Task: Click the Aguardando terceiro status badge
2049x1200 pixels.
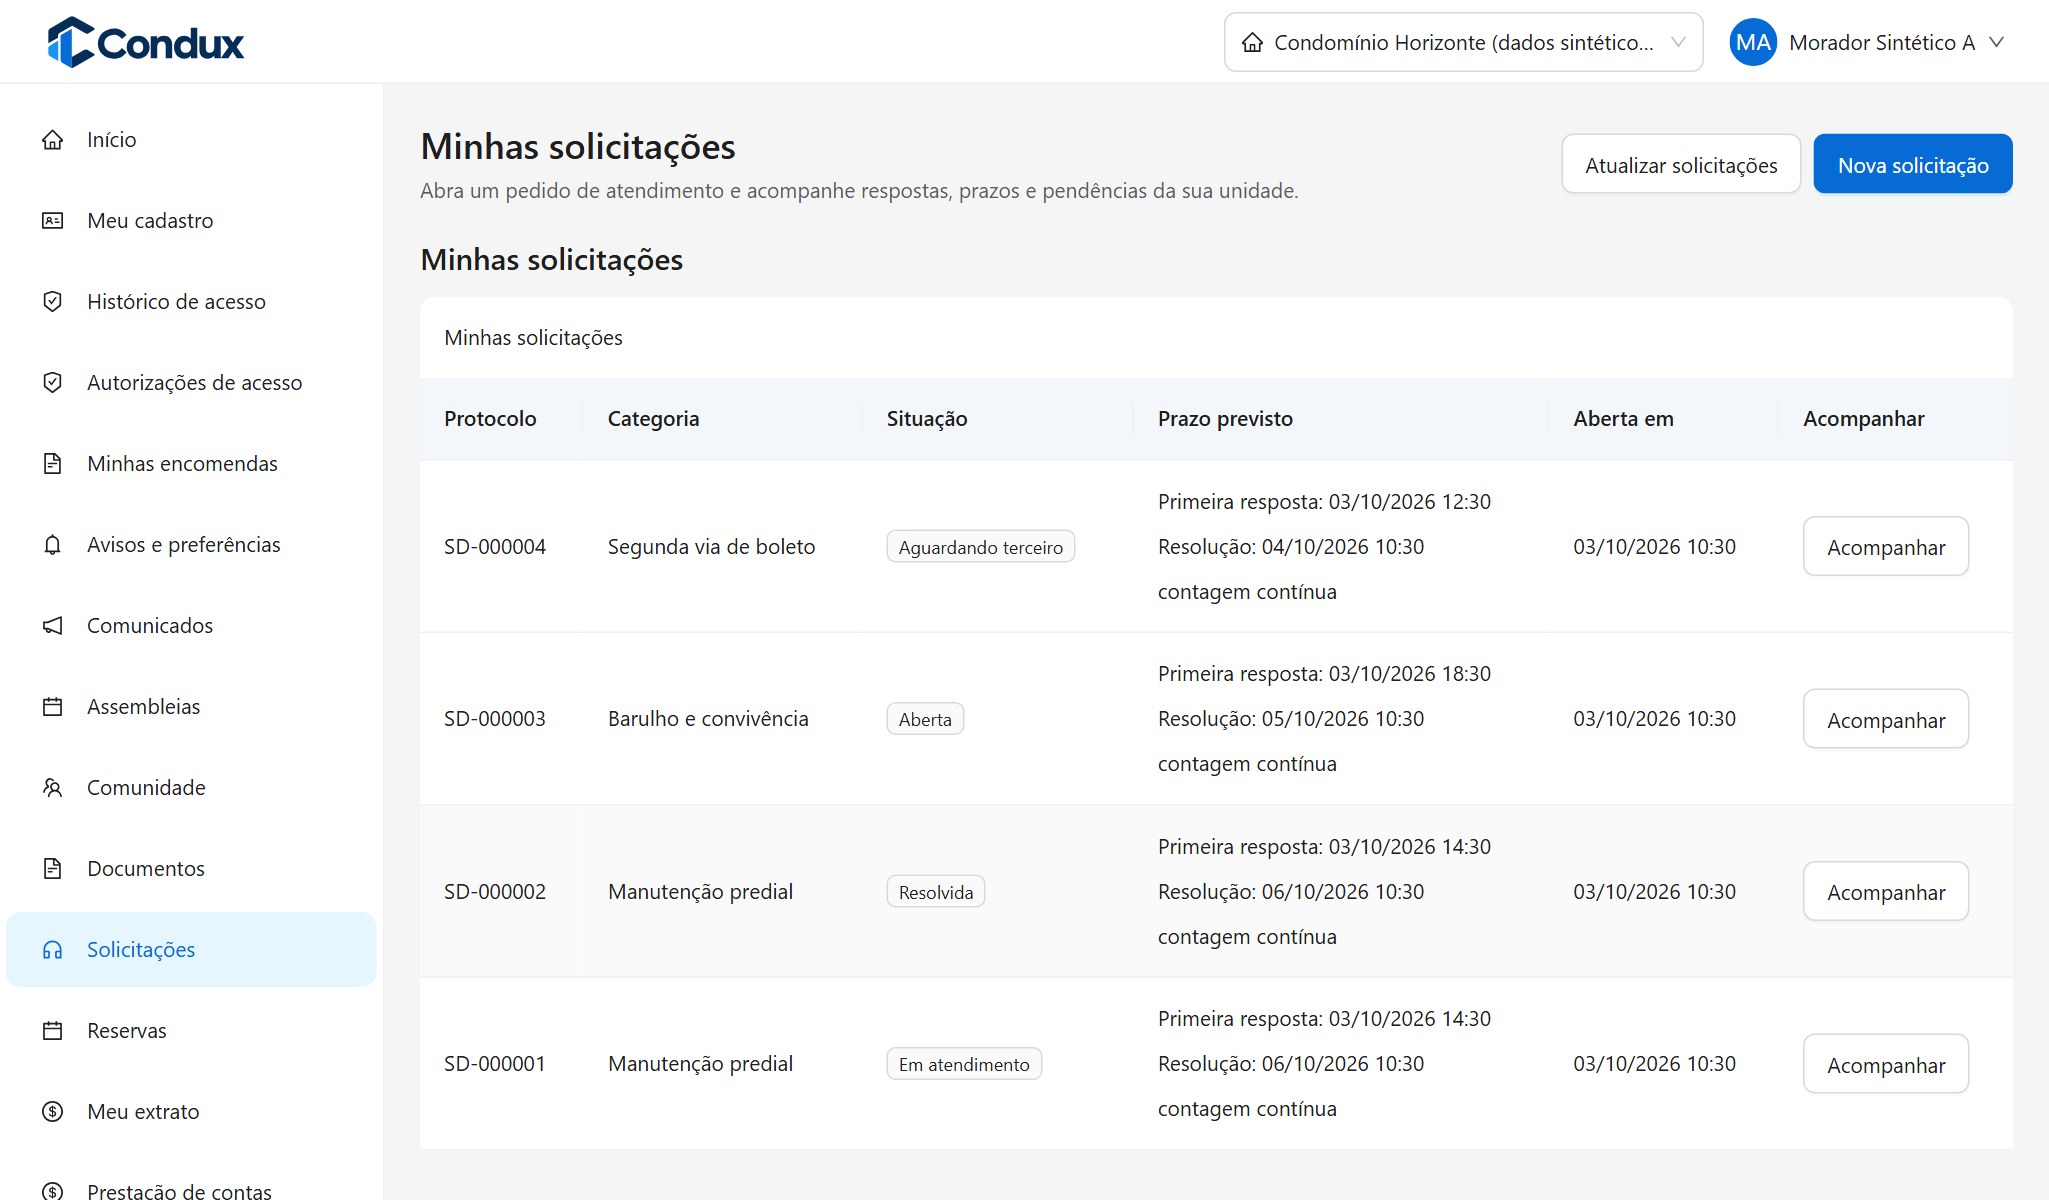Action: coord(980,547)
